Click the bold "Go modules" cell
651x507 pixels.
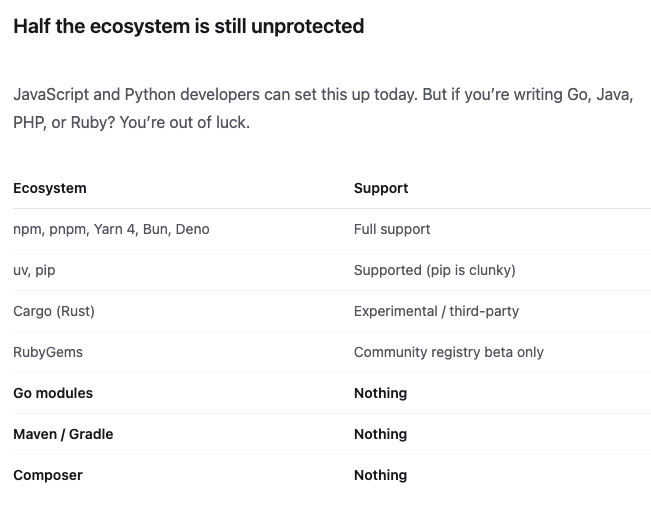[53, 393]
